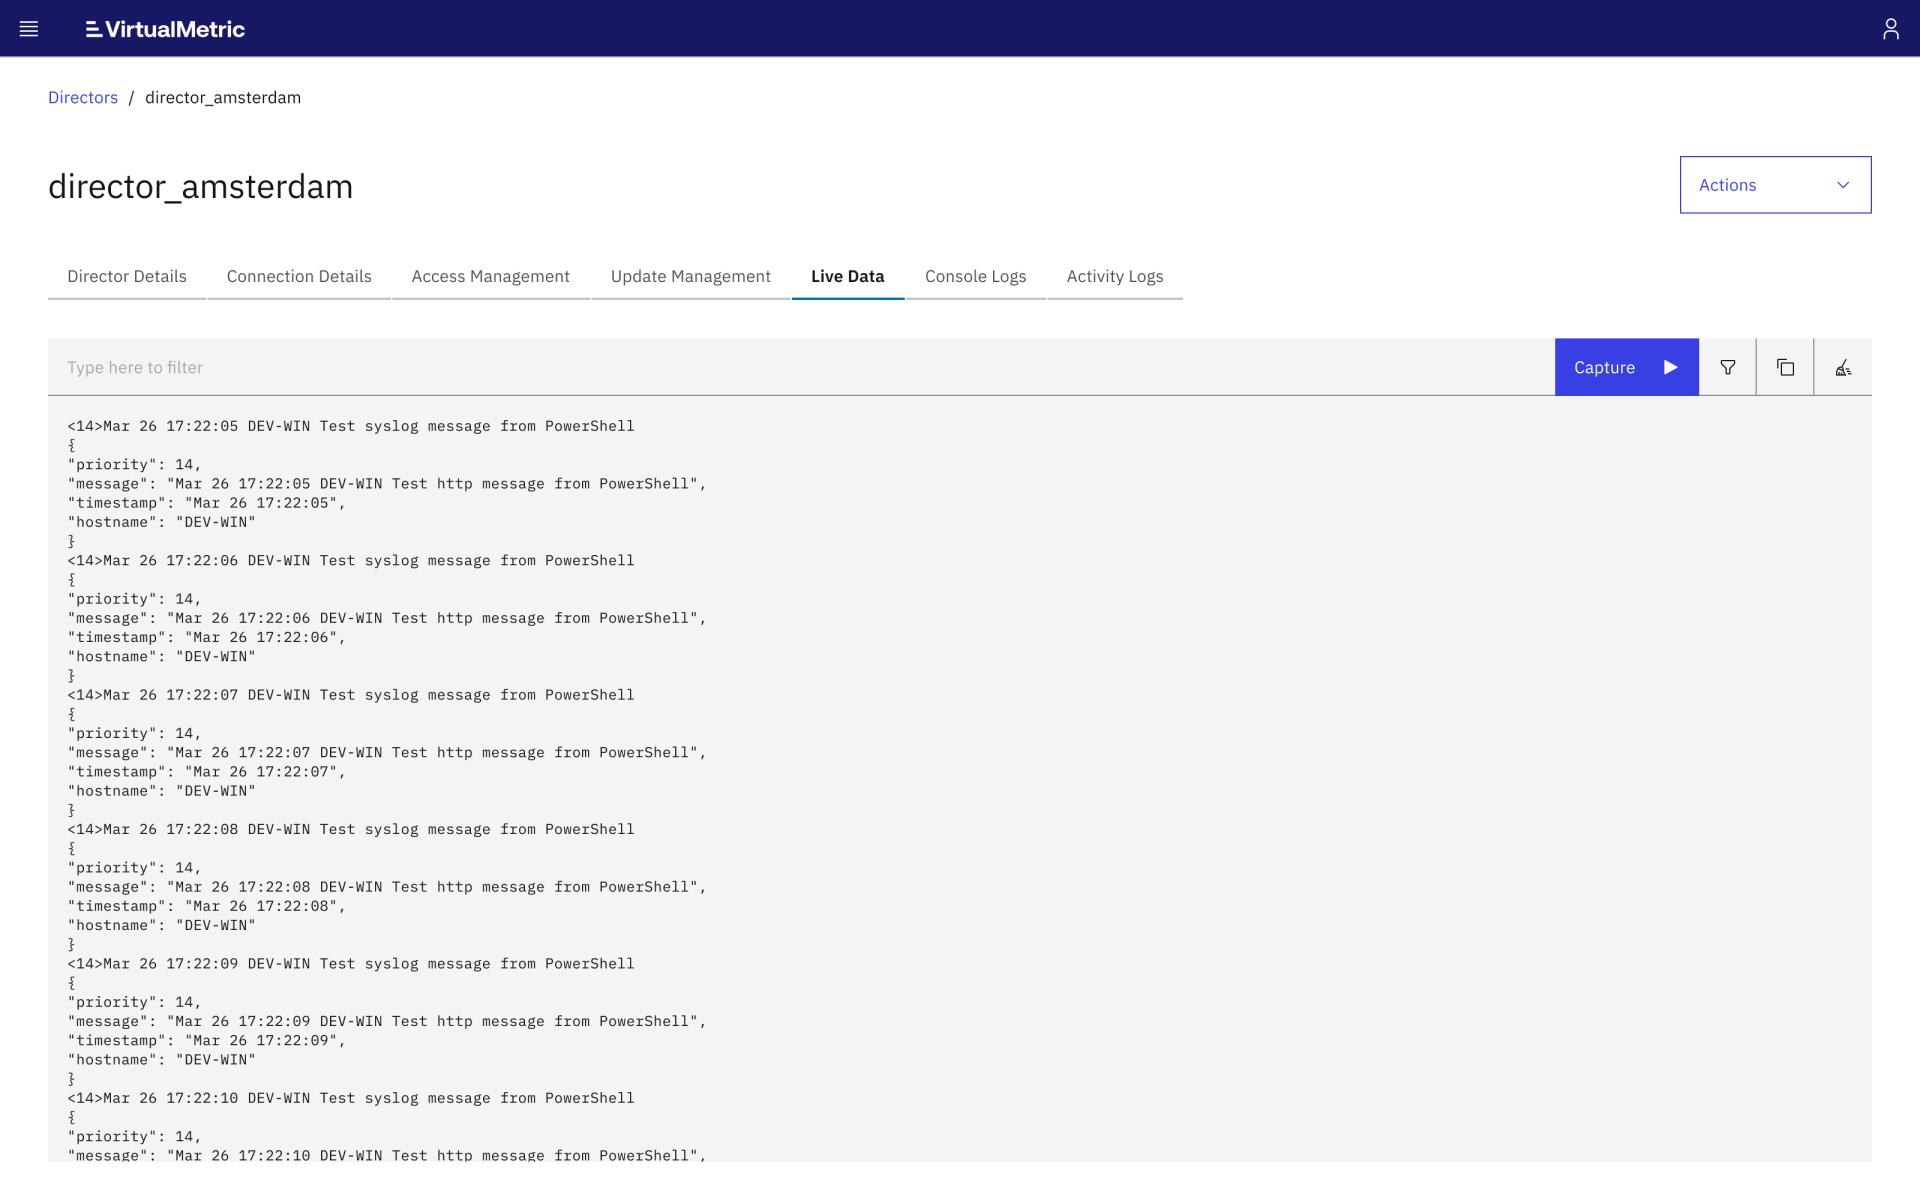
Task: View the Activity Logs tab
Action: pyautogui.click(x=1114, y=276)
